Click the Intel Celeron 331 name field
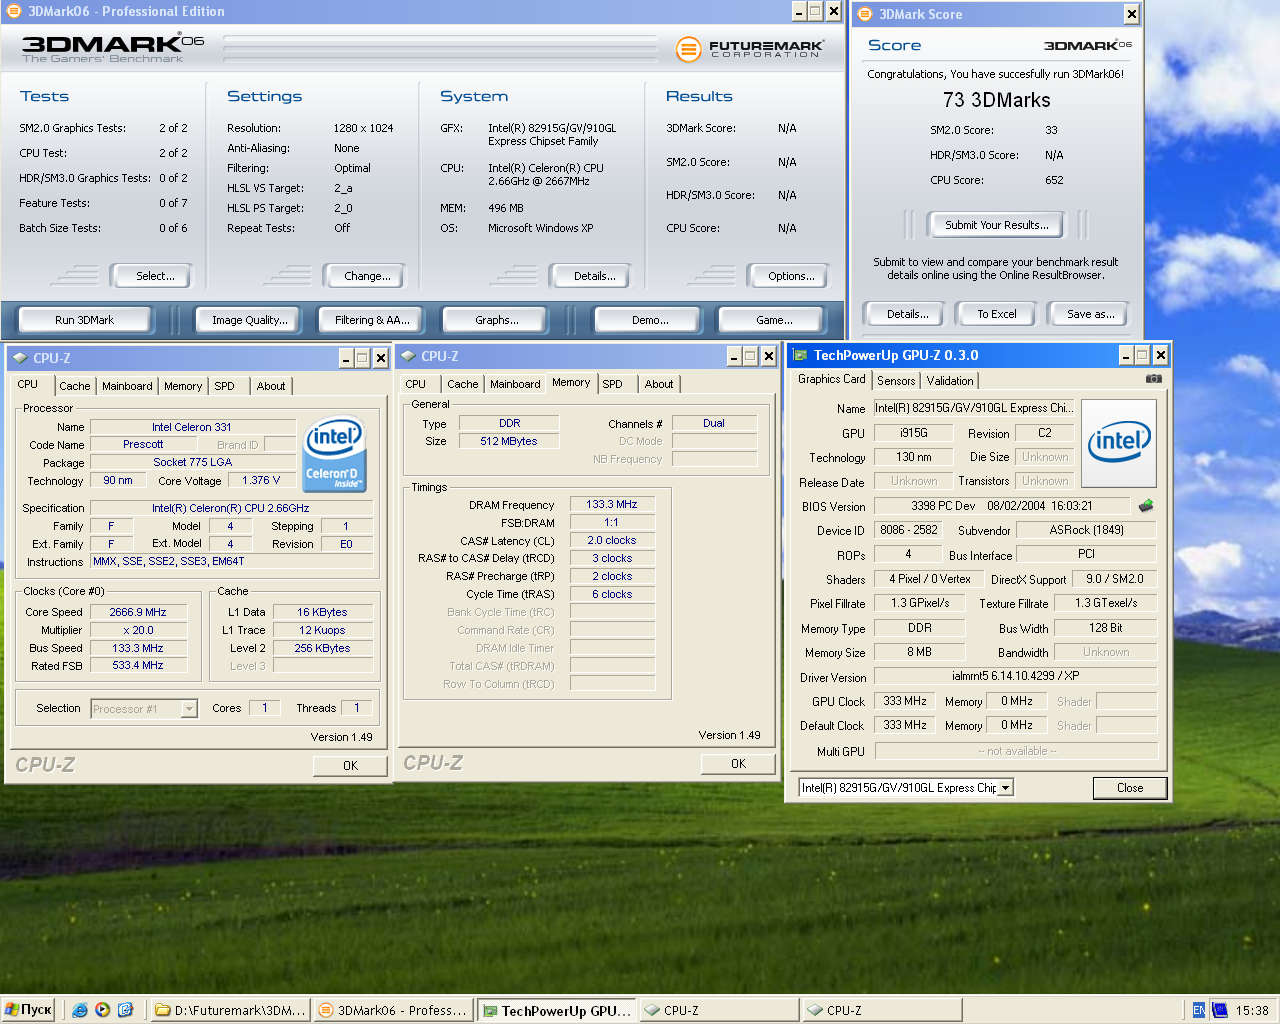Image resolution: width=1280 pixels, height=1024 pixels. click(x=192, y=427)
